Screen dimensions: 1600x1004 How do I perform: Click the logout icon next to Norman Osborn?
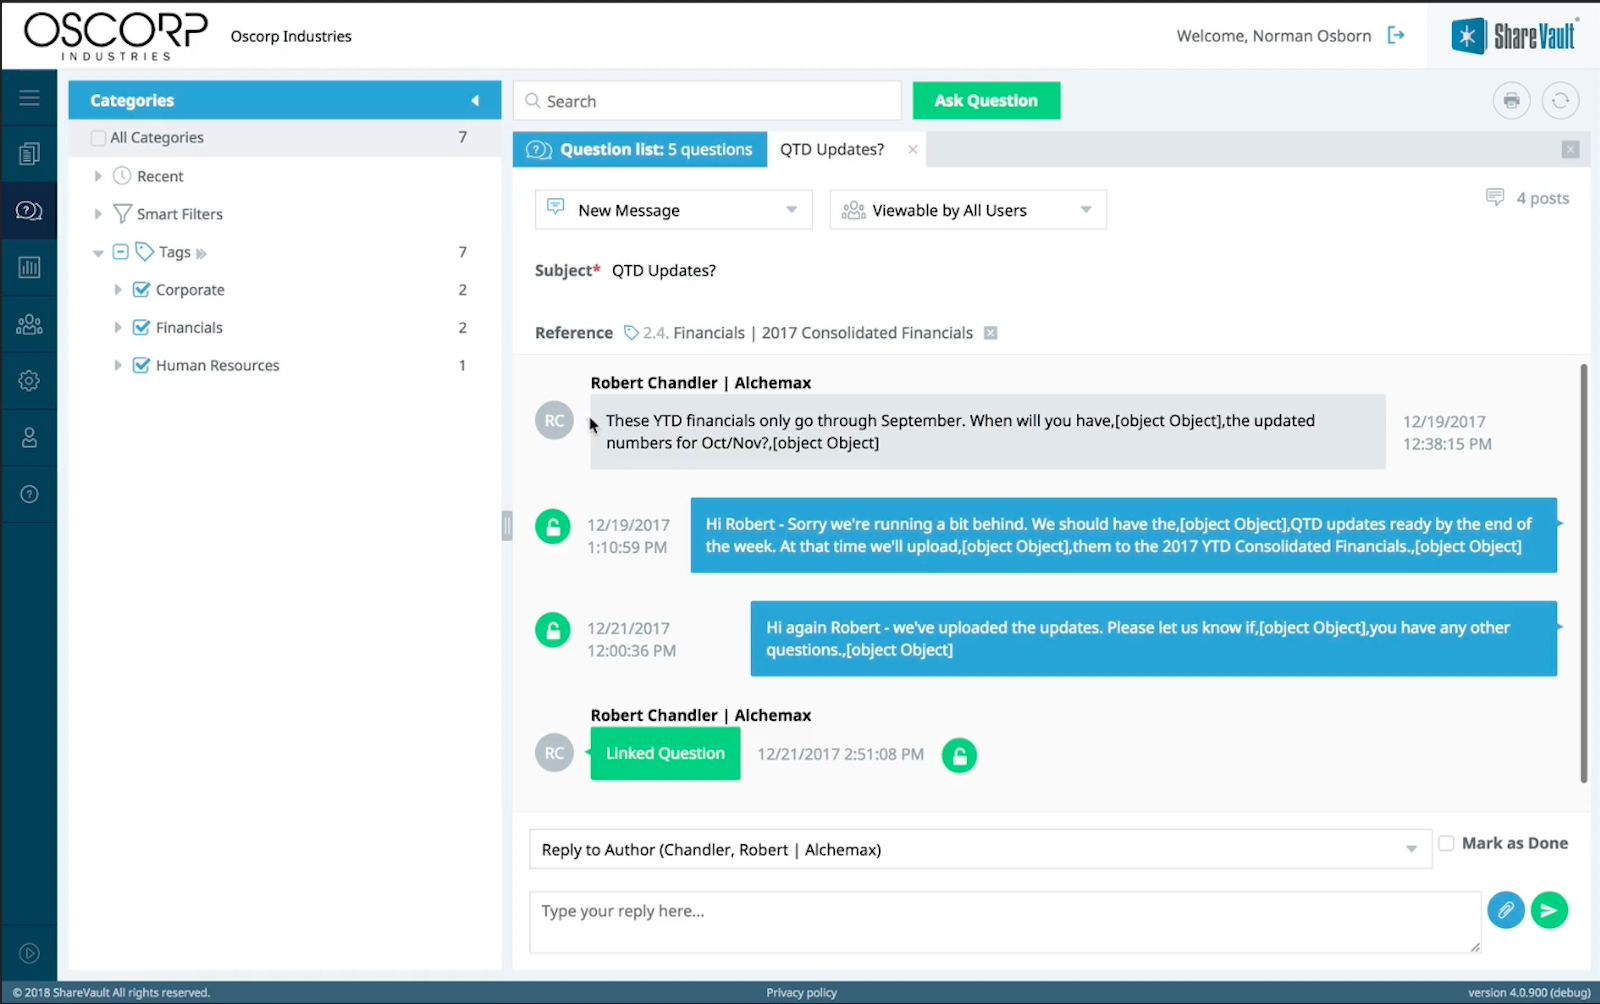tap(1396, 36)
